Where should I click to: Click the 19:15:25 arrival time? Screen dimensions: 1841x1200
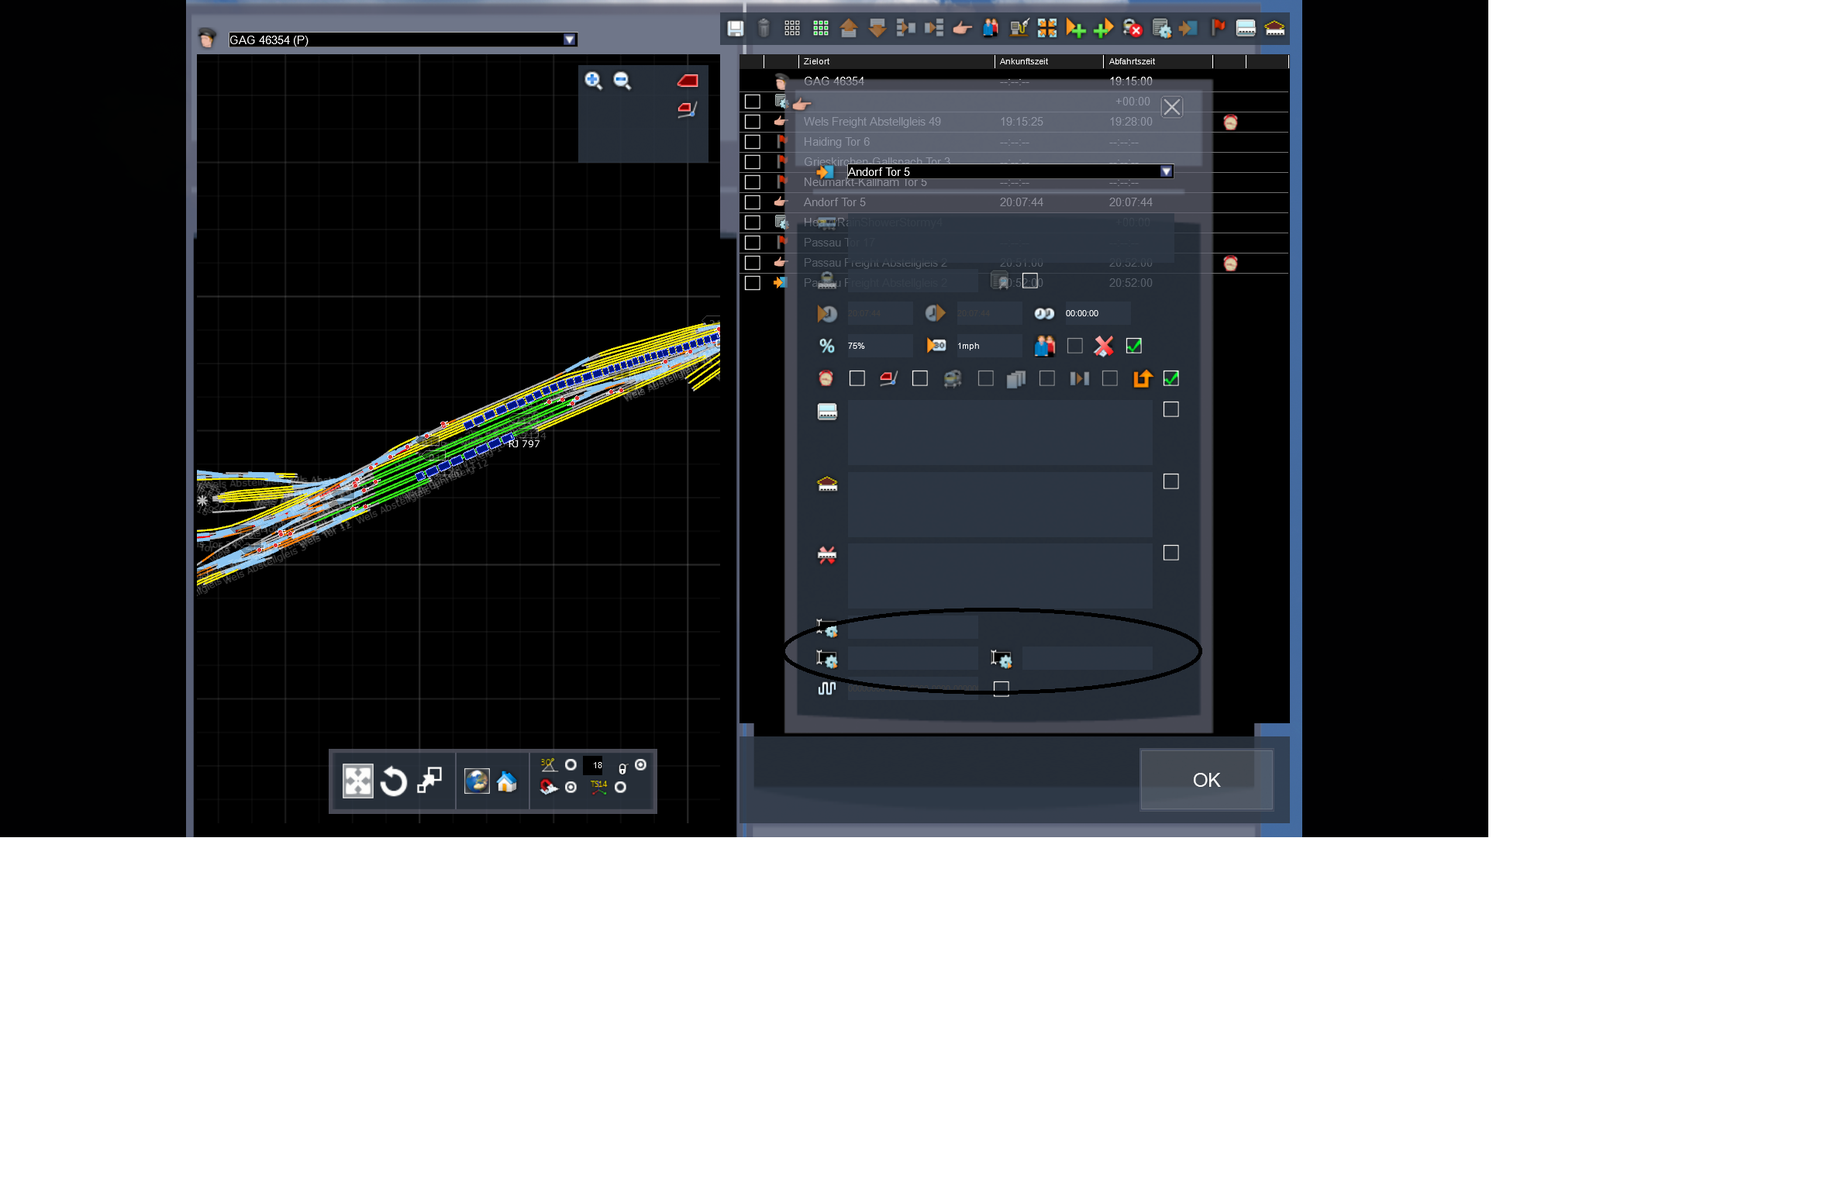[1021, 122]
